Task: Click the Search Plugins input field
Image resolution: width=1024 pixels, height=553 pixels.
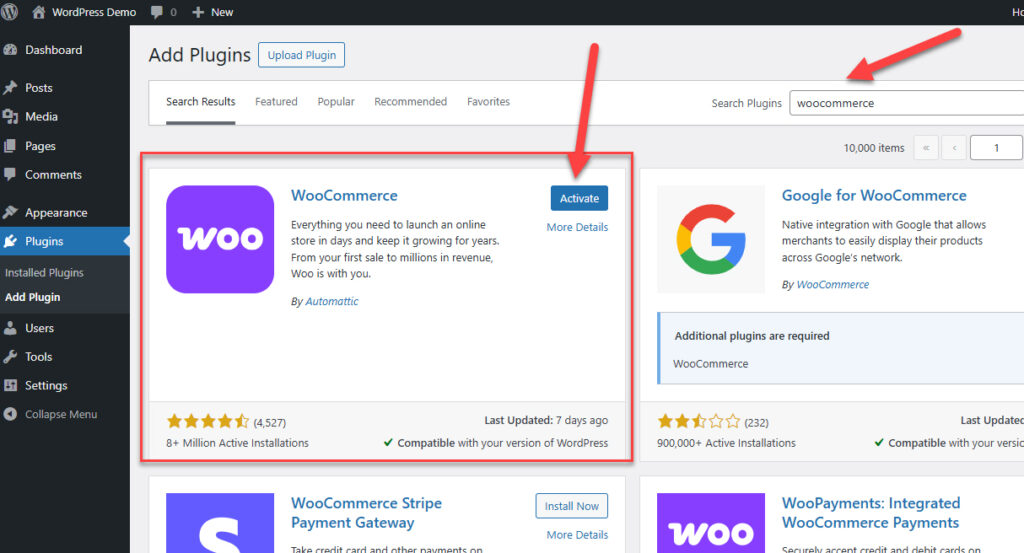Action: (x=906, y=103)
